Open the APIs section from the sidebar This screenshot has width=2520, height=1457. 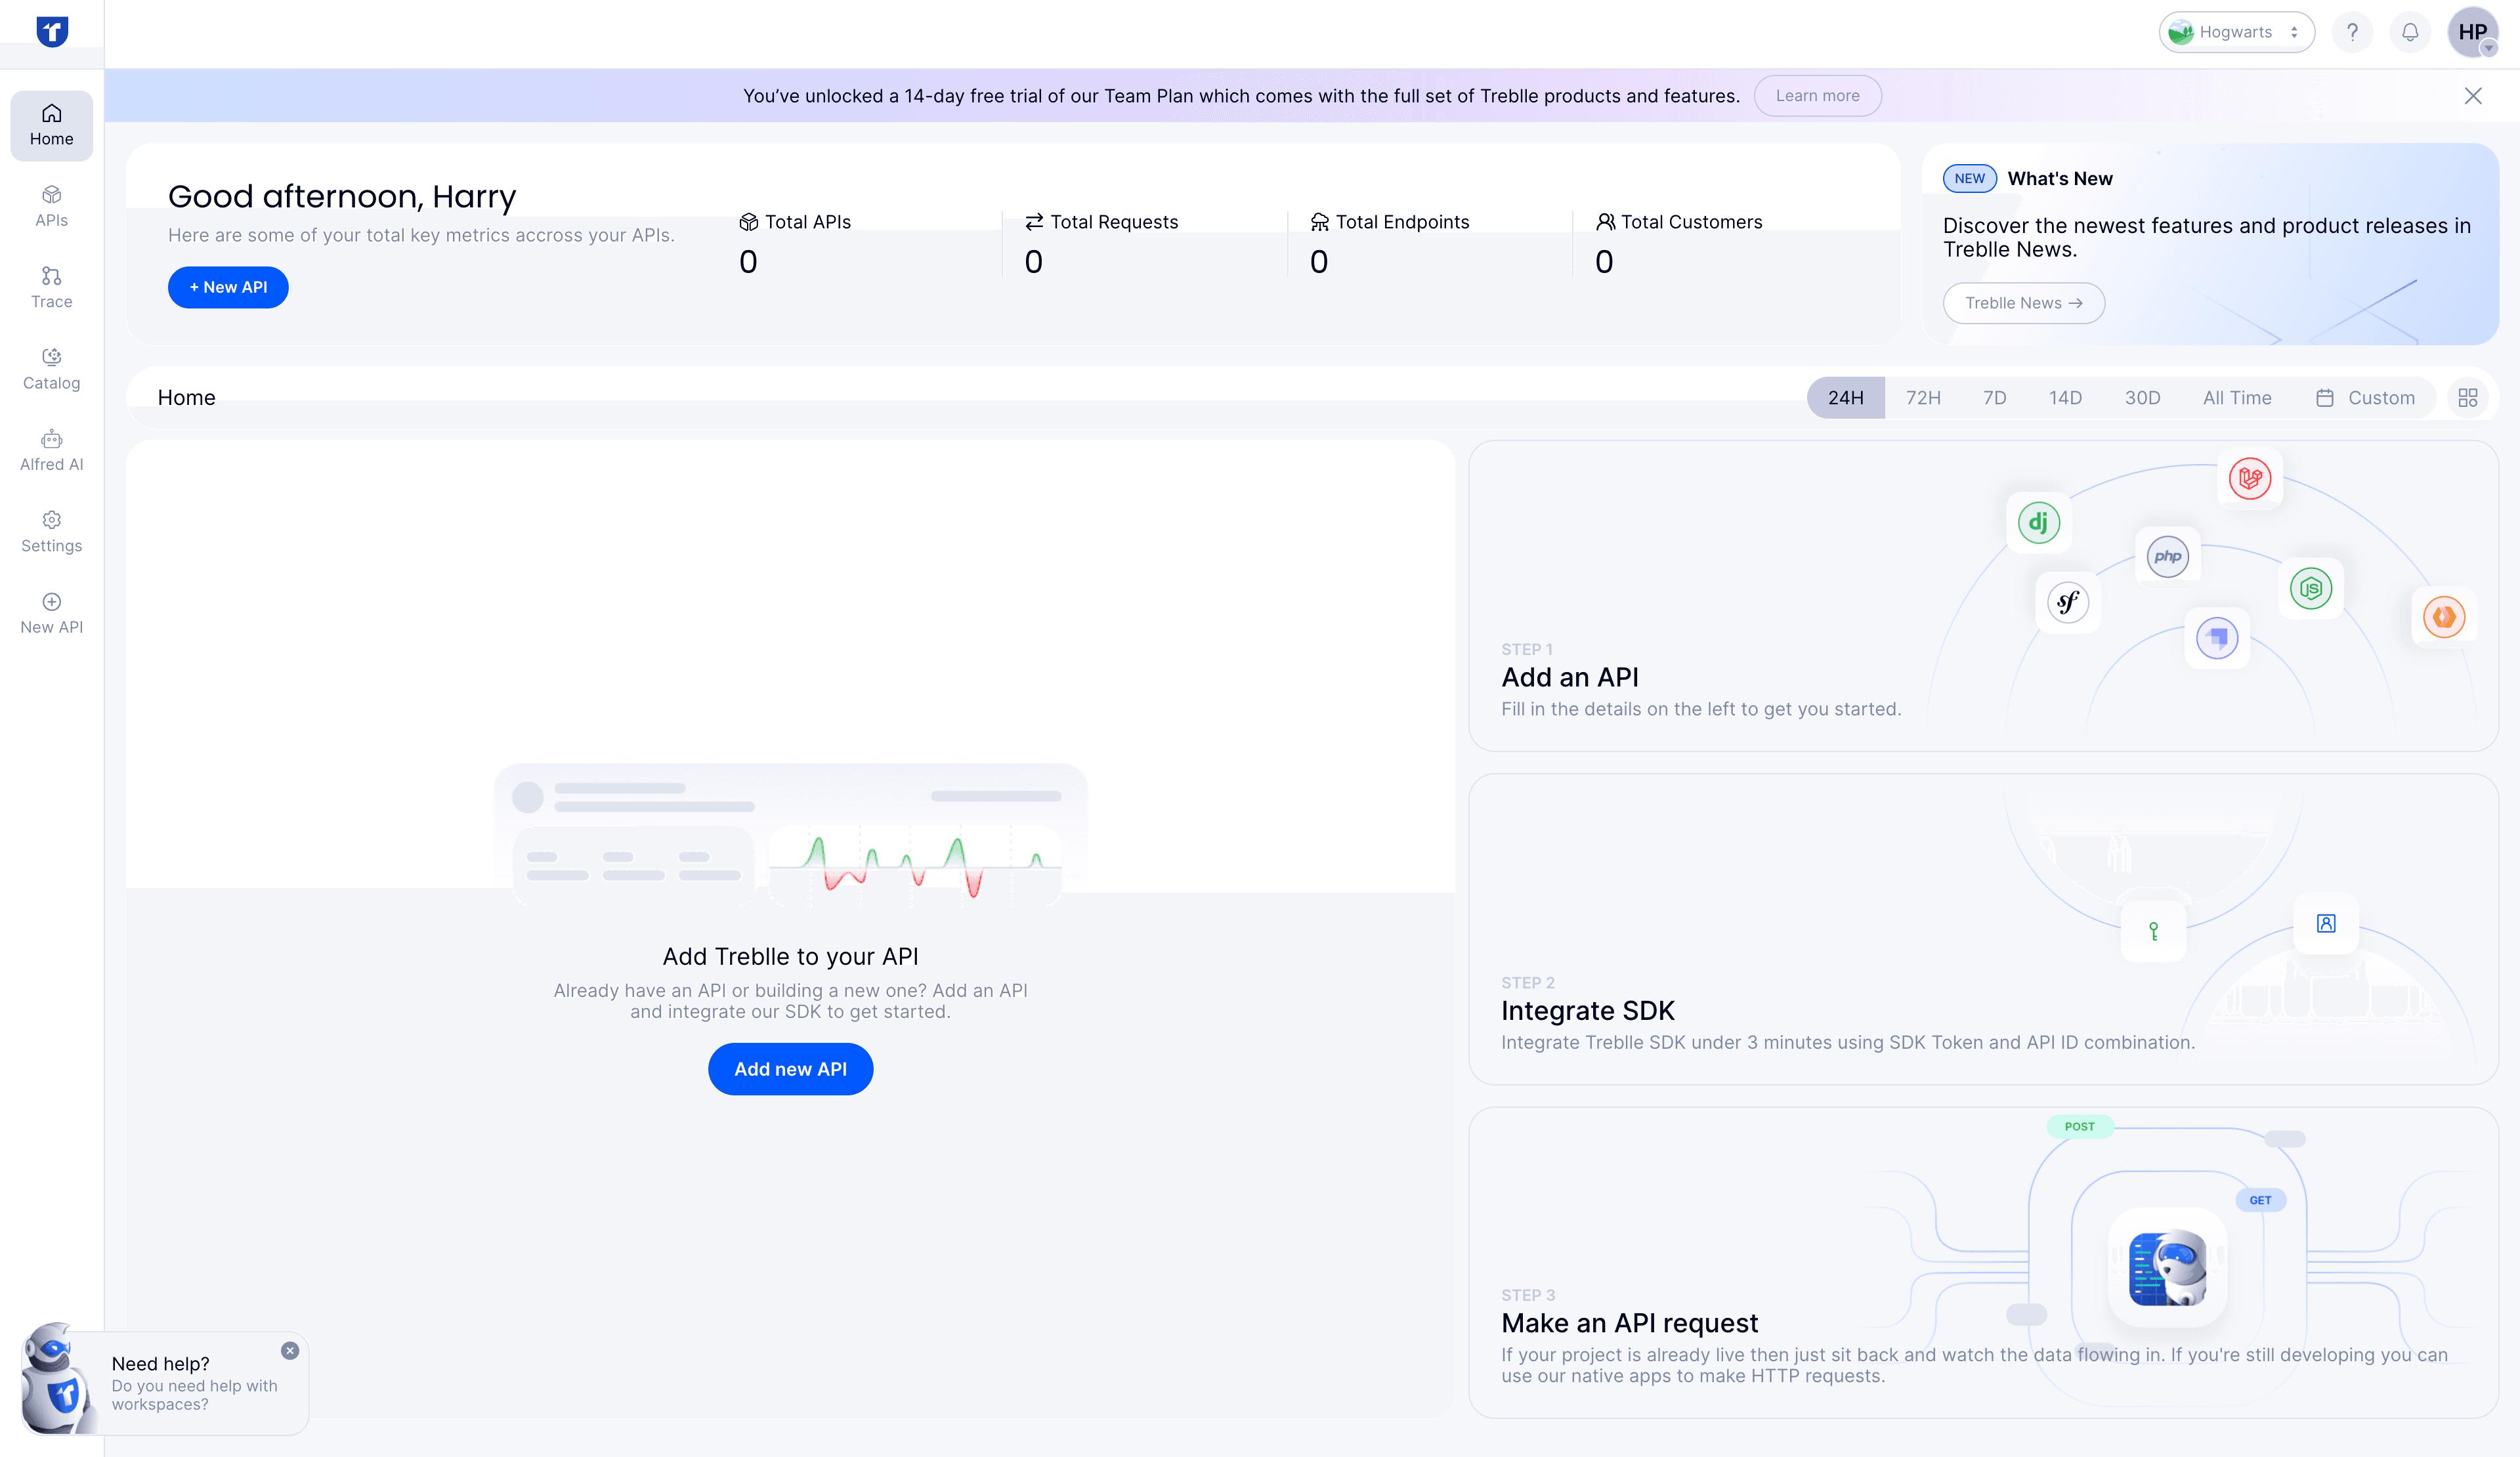pos(51,205)
